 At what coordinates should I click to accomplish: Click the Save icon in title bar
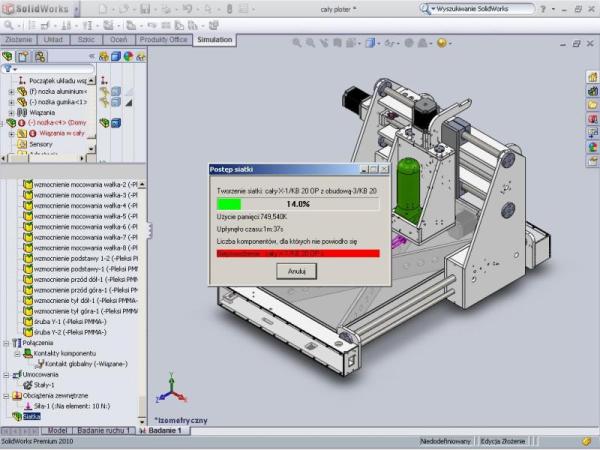145,9
